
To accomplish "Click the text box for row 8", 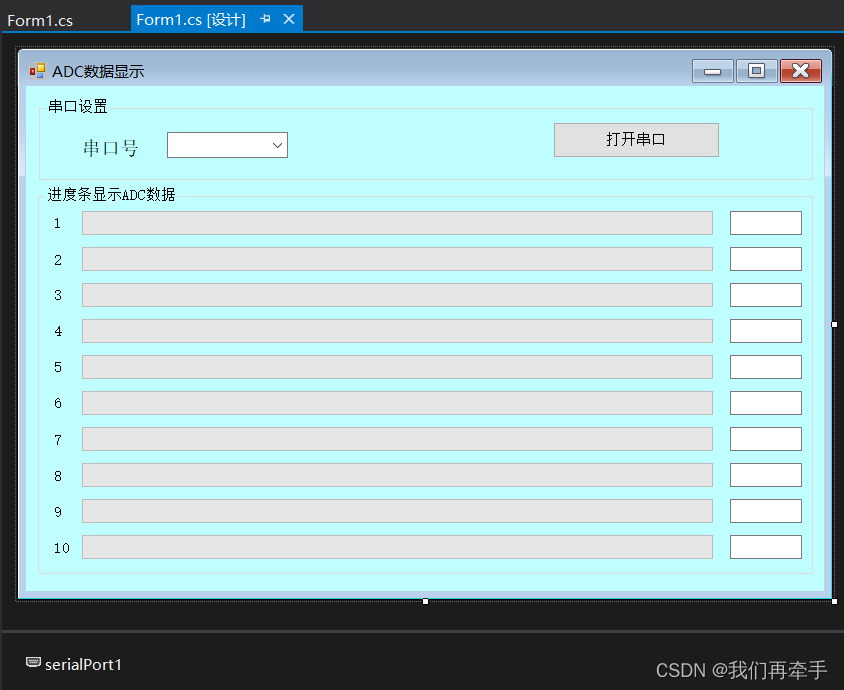I will point(765,475).
